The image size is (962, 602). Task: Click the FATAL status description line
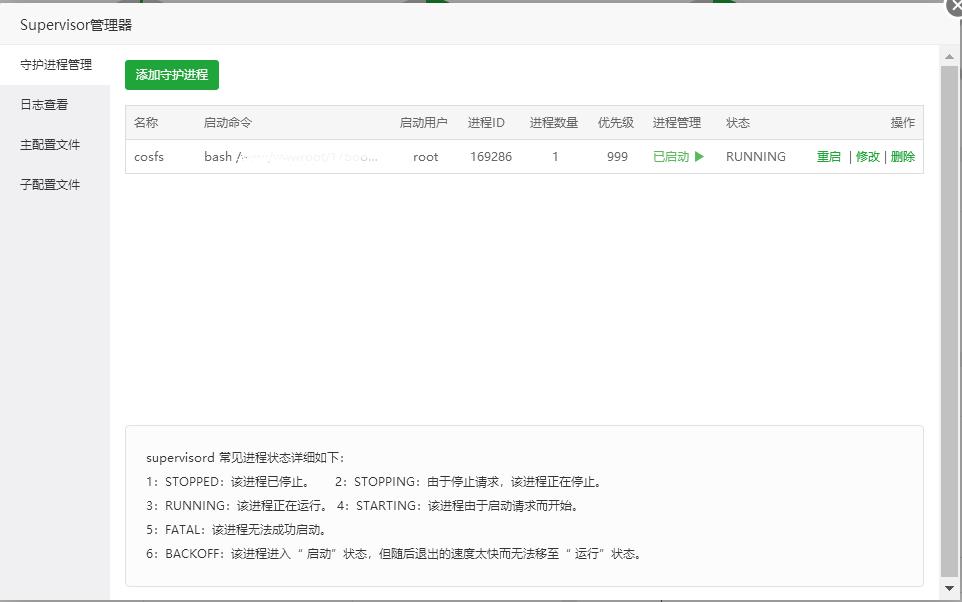(236, 530)
